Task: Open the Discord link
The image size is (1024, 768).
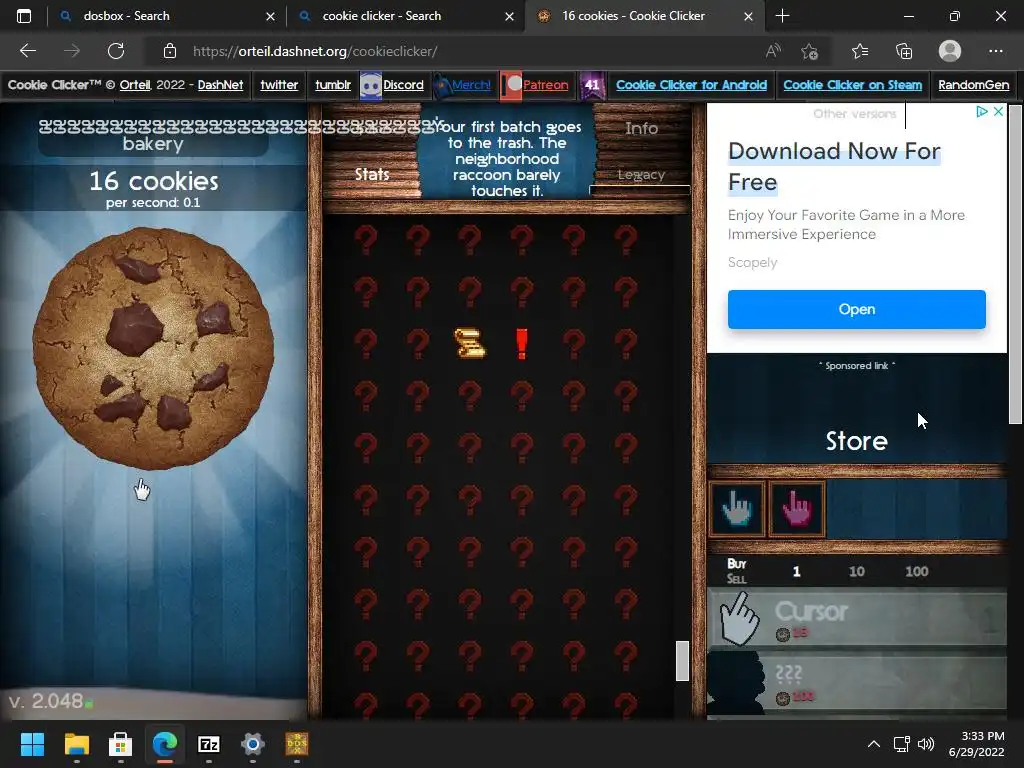Action: click(x=403, y=85)
